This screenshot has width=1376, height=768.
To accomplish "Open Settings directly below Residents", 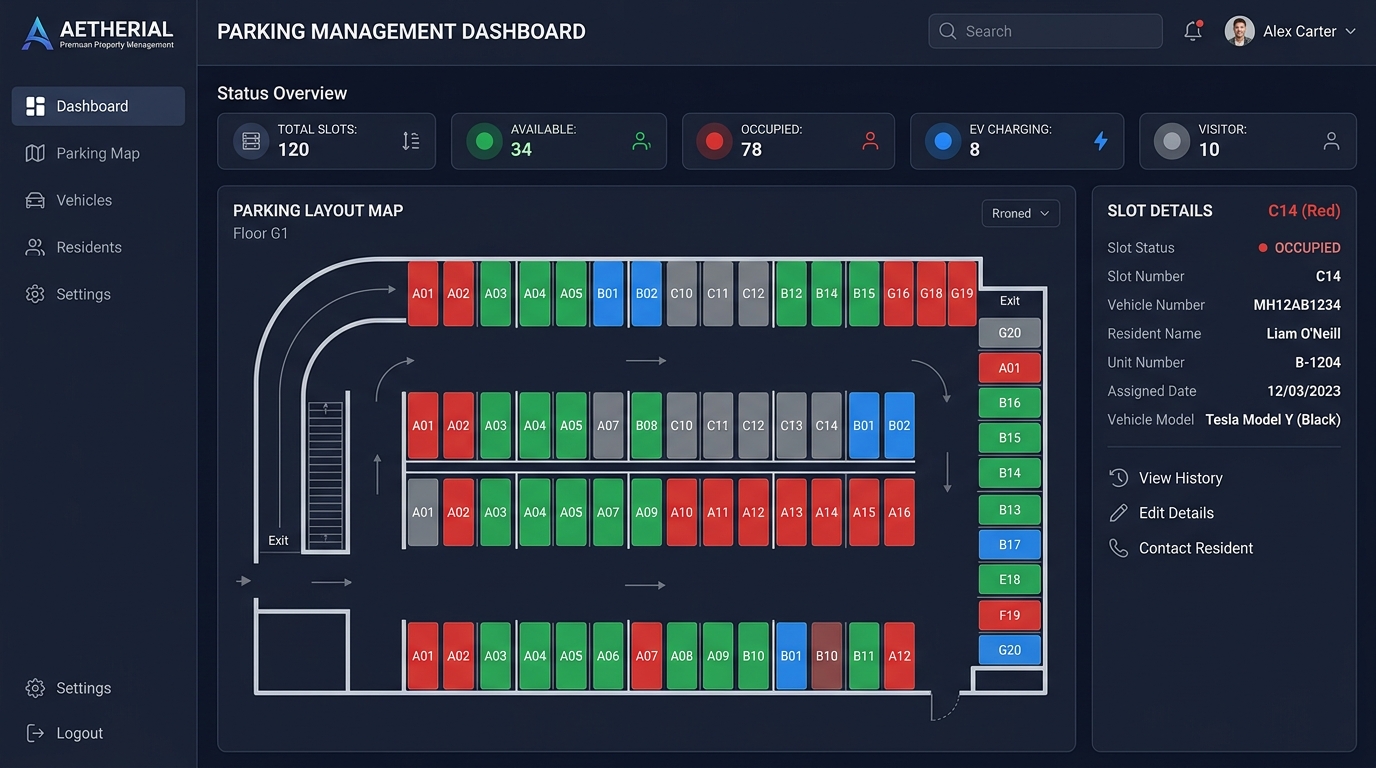I will (98, 294).
